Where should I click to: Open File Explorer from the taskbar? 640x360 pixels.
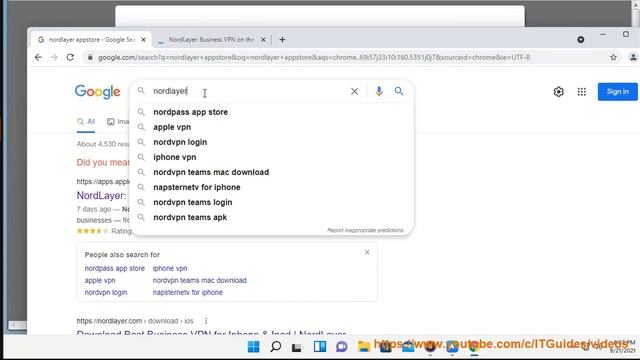click(x=364, y=347)
